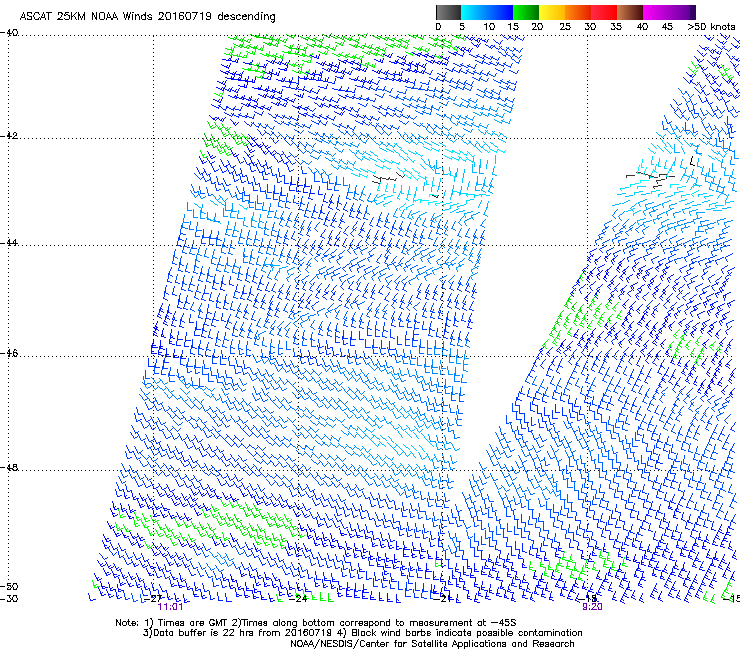Click the gray 0-5 knots color segment

pos(448,12)
